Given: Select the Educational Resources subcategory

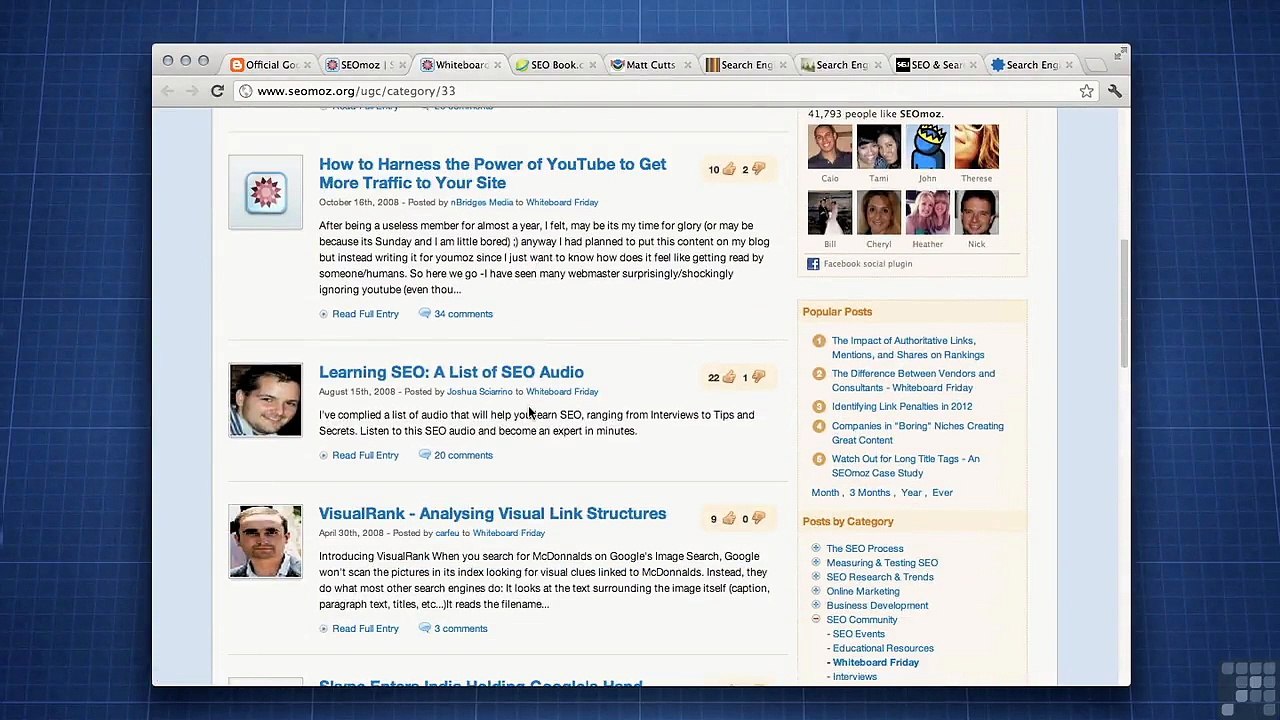Looking at the screenshot, I should pyautogui.click(x=883, y=648).
